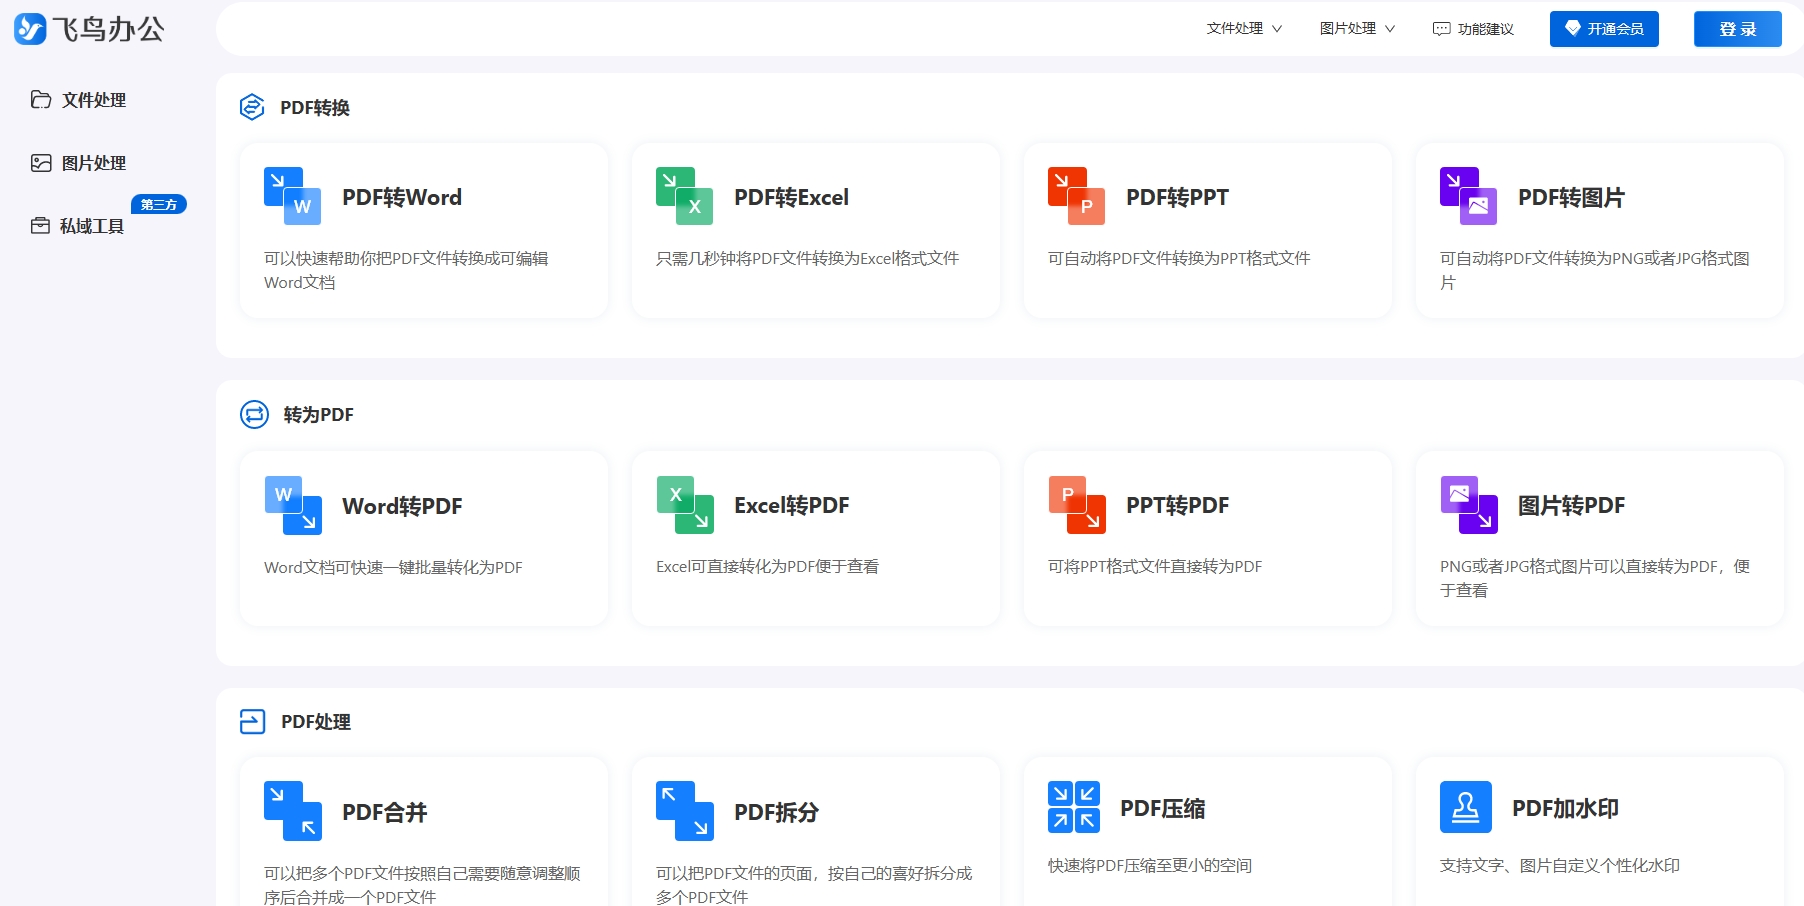The image size is (1804, 906).
Task: Click the PDF处理 section heading text
Action: tap(316, 722)
